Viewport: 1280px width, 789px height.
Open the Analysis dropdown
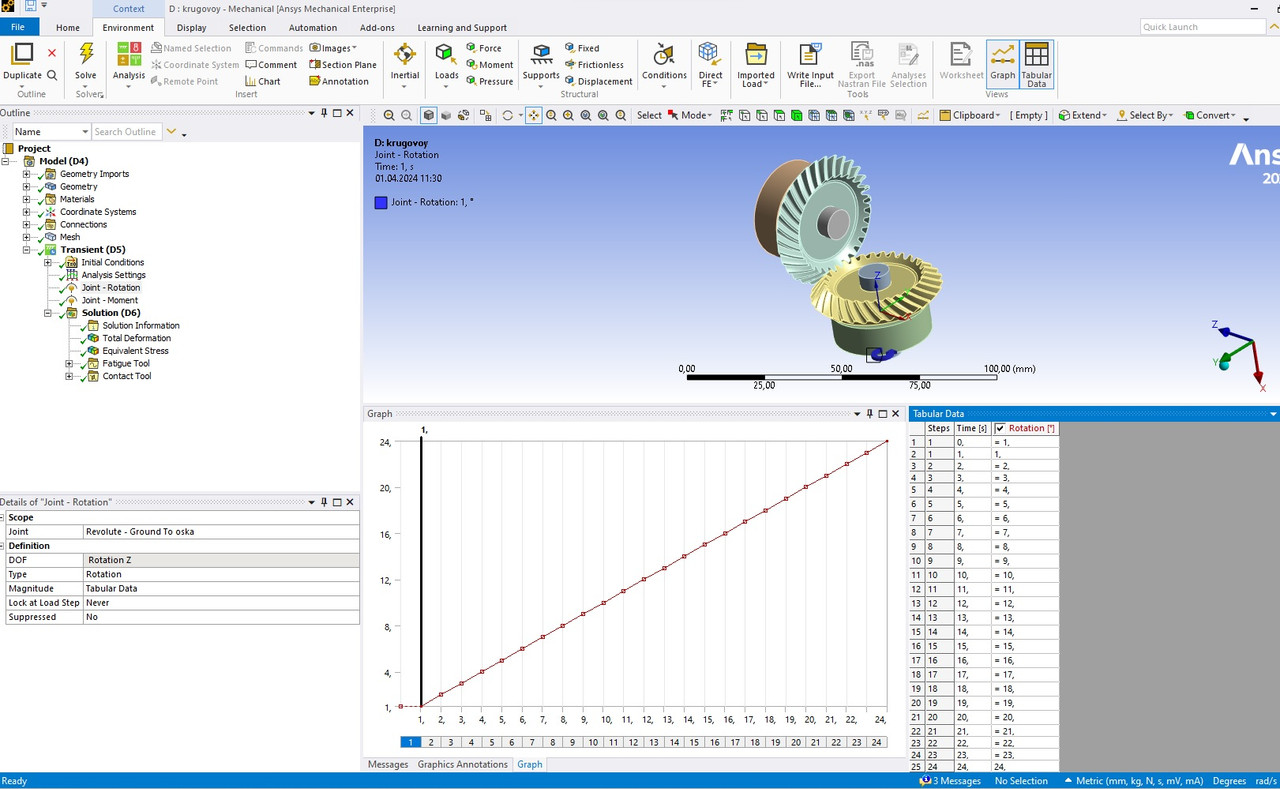coord(128,65)
